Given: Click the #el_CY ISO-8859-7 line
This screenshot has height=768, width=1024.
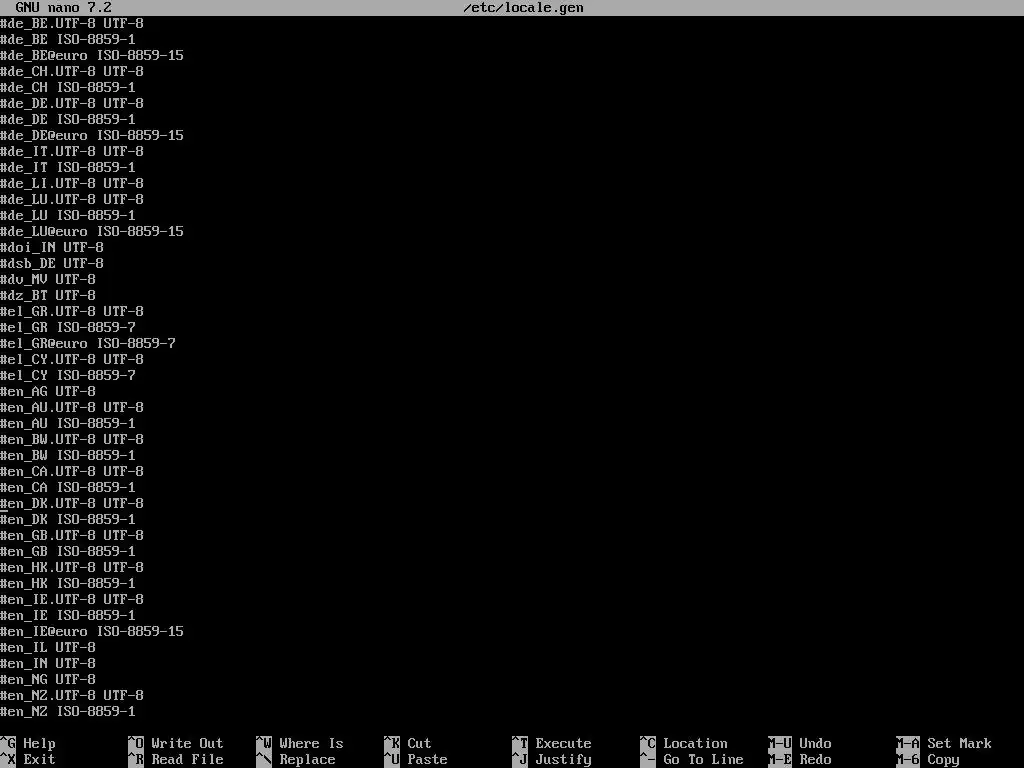Looking at the screenshot, I should click(68, 376).
